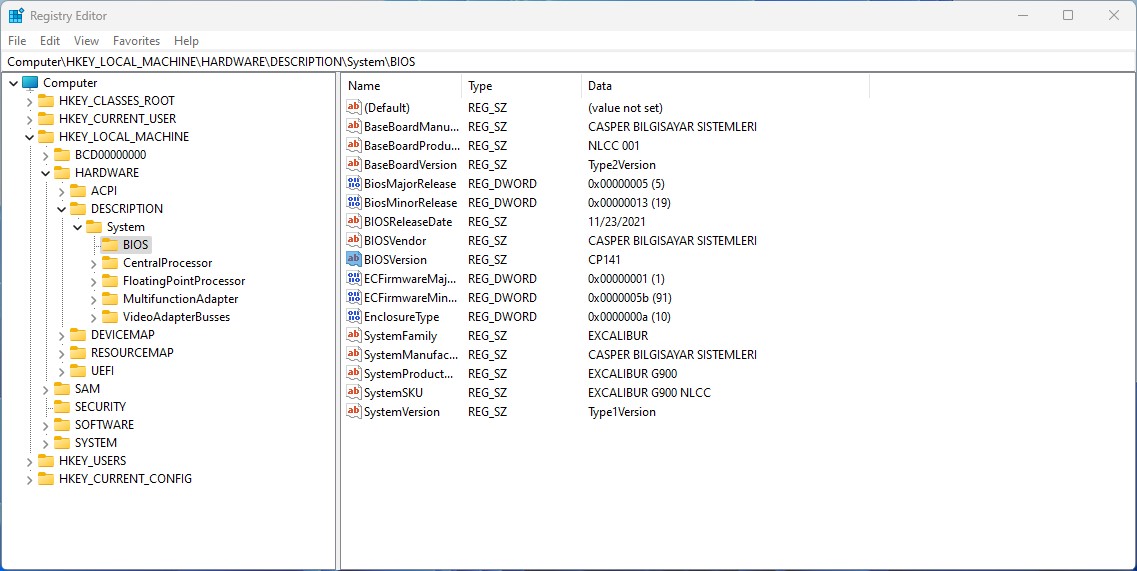Click the HKEY_CURRENT_CONFIG folder icon
This screenshot has height=571, width=1137.
coord(46,479)
